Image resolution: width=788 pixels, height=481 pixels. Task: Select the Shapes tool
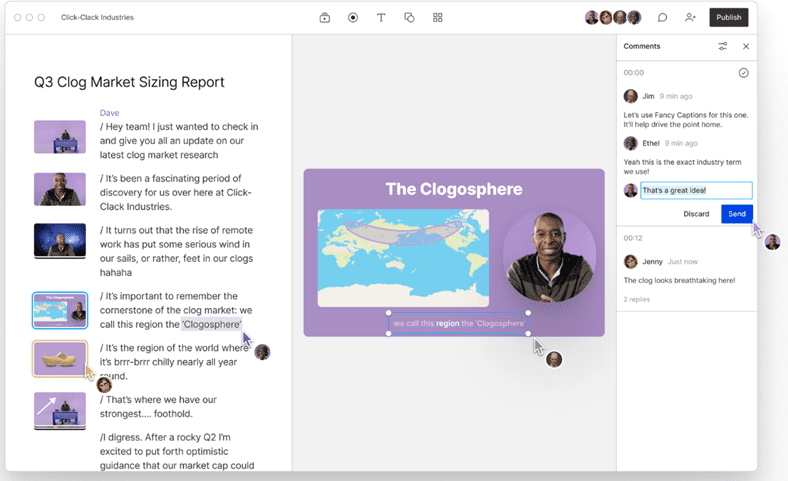409,18
